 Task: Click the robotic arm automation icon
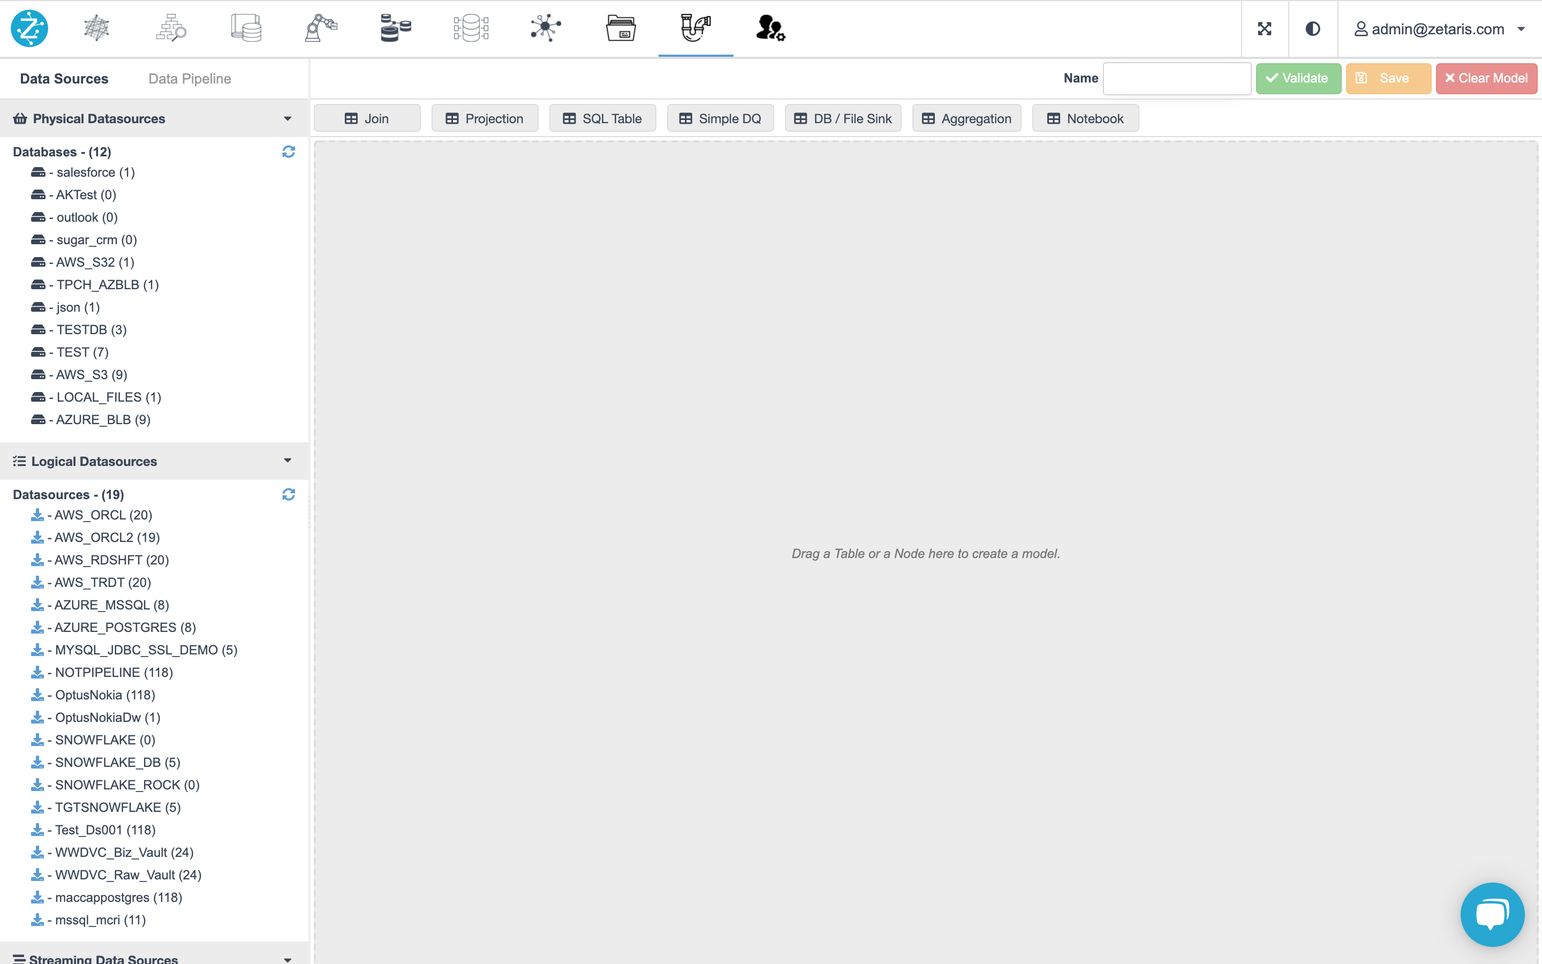click(x=321, y=28)
